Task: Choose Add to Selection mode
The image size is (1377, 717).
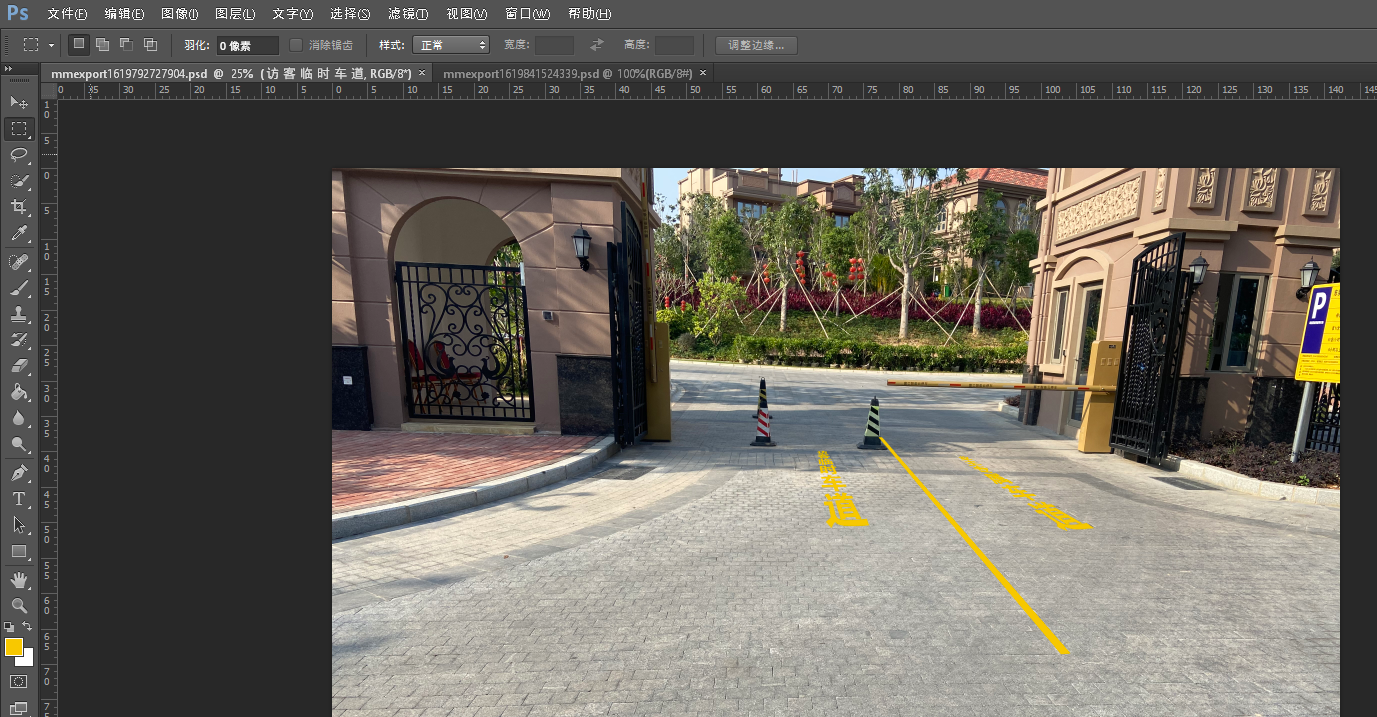Action: (102, 44)
